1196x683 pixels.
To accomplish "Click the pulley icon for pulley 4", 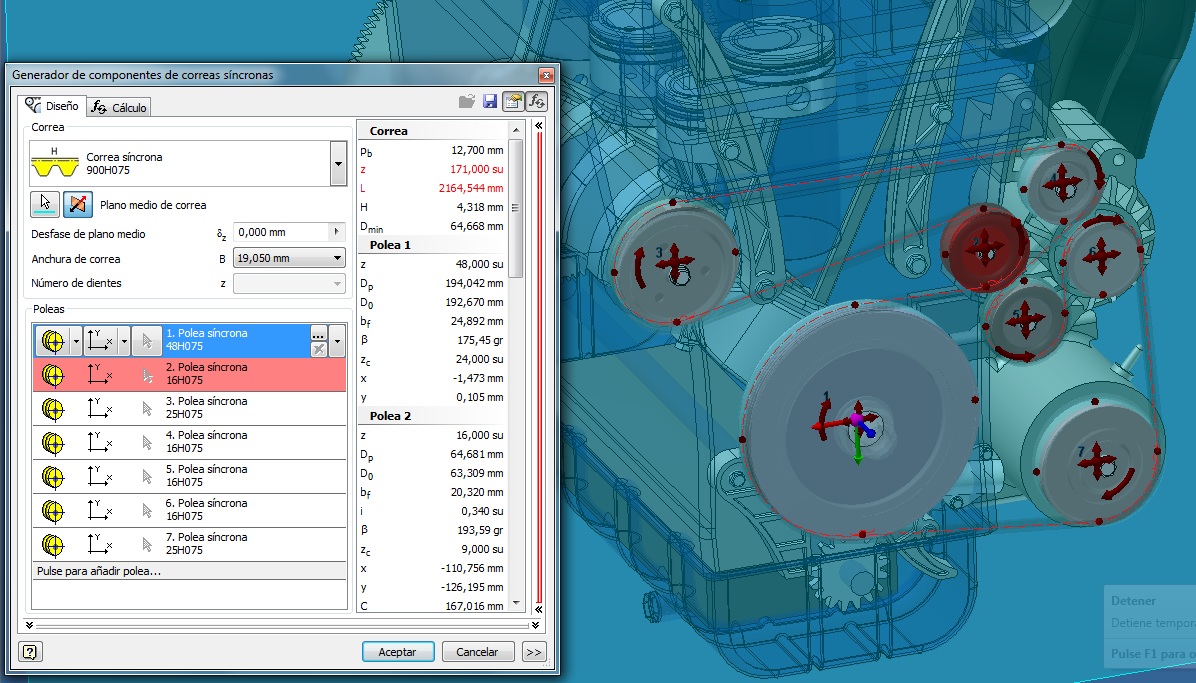I will click(53, 443).
